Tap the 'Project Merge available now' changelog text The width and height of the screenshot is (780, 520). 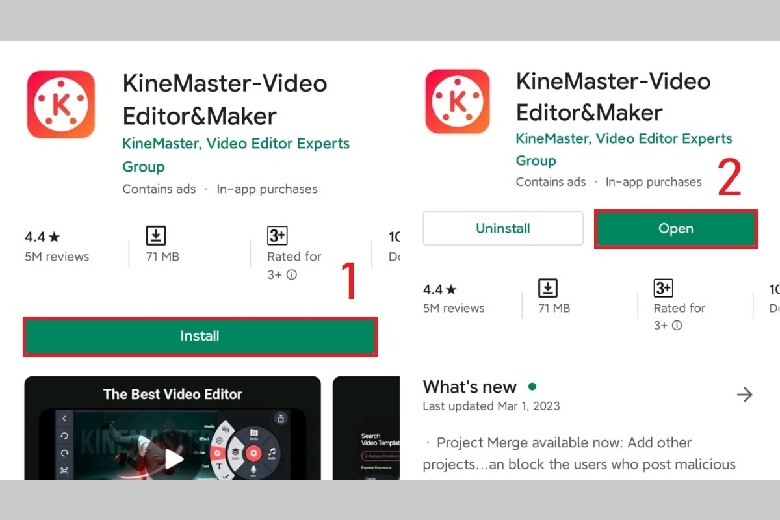(x=579, y=453)
